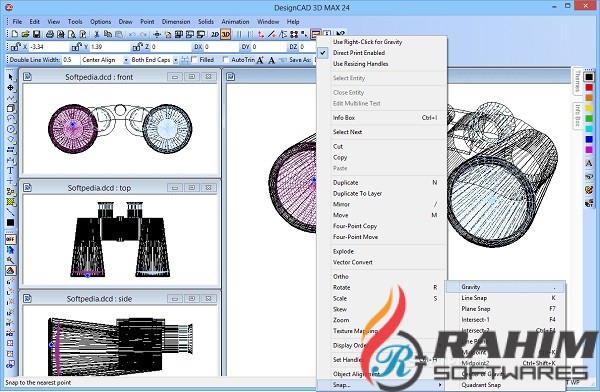Click Duplicate To Layer menu entry
Screen dimensions: 600x392
click(382, 193)
